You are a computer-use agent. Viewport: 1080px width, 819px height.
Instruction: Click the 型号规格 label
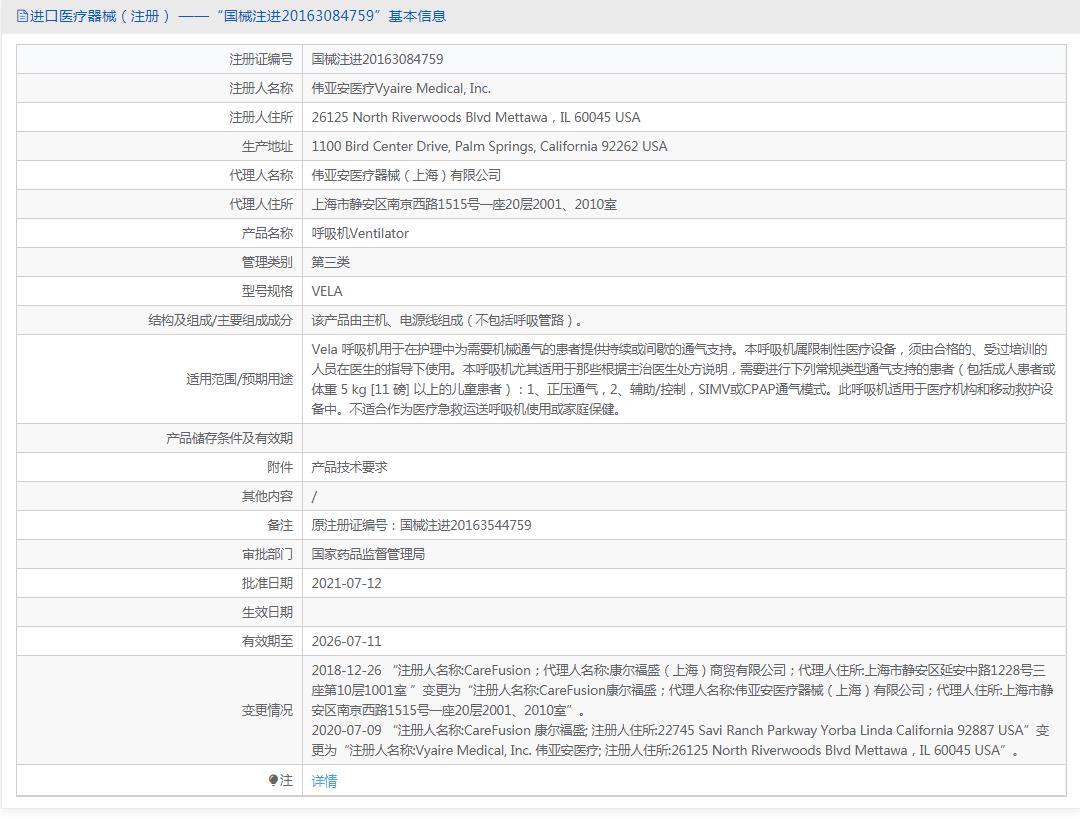267,291
